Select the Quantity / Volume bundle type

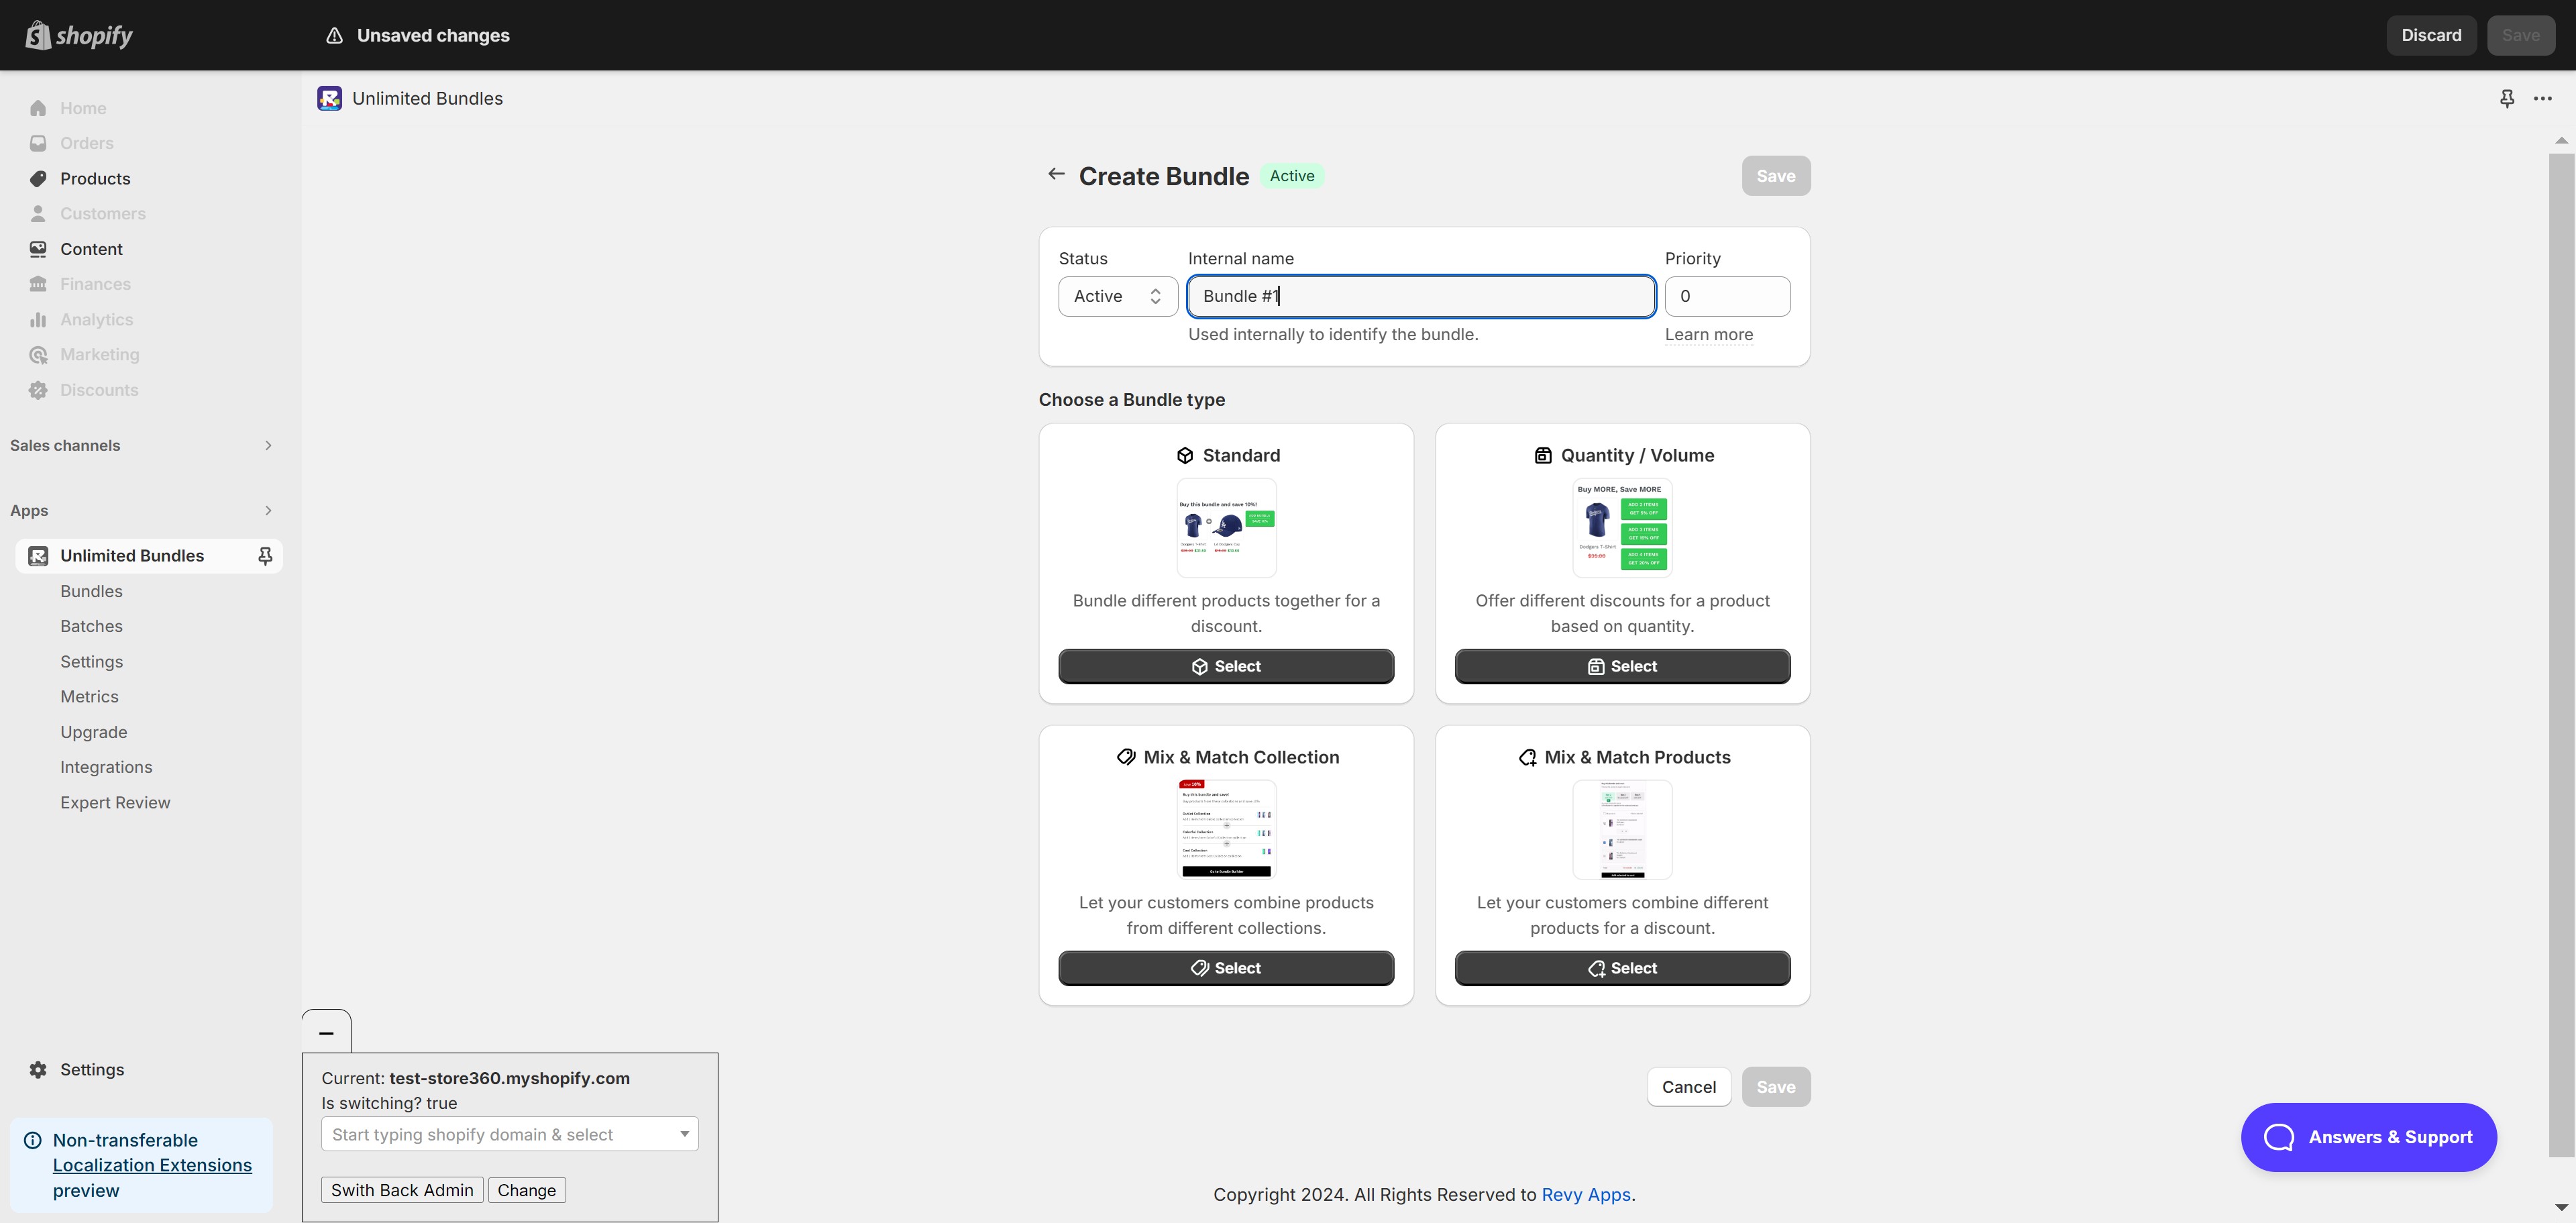[x=1621, y=666]
